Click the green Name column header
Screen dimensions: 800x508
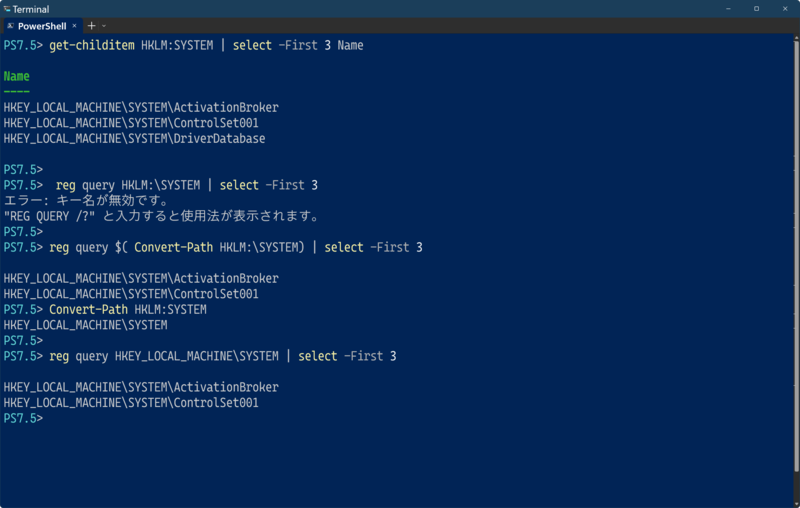pos(17,76)
